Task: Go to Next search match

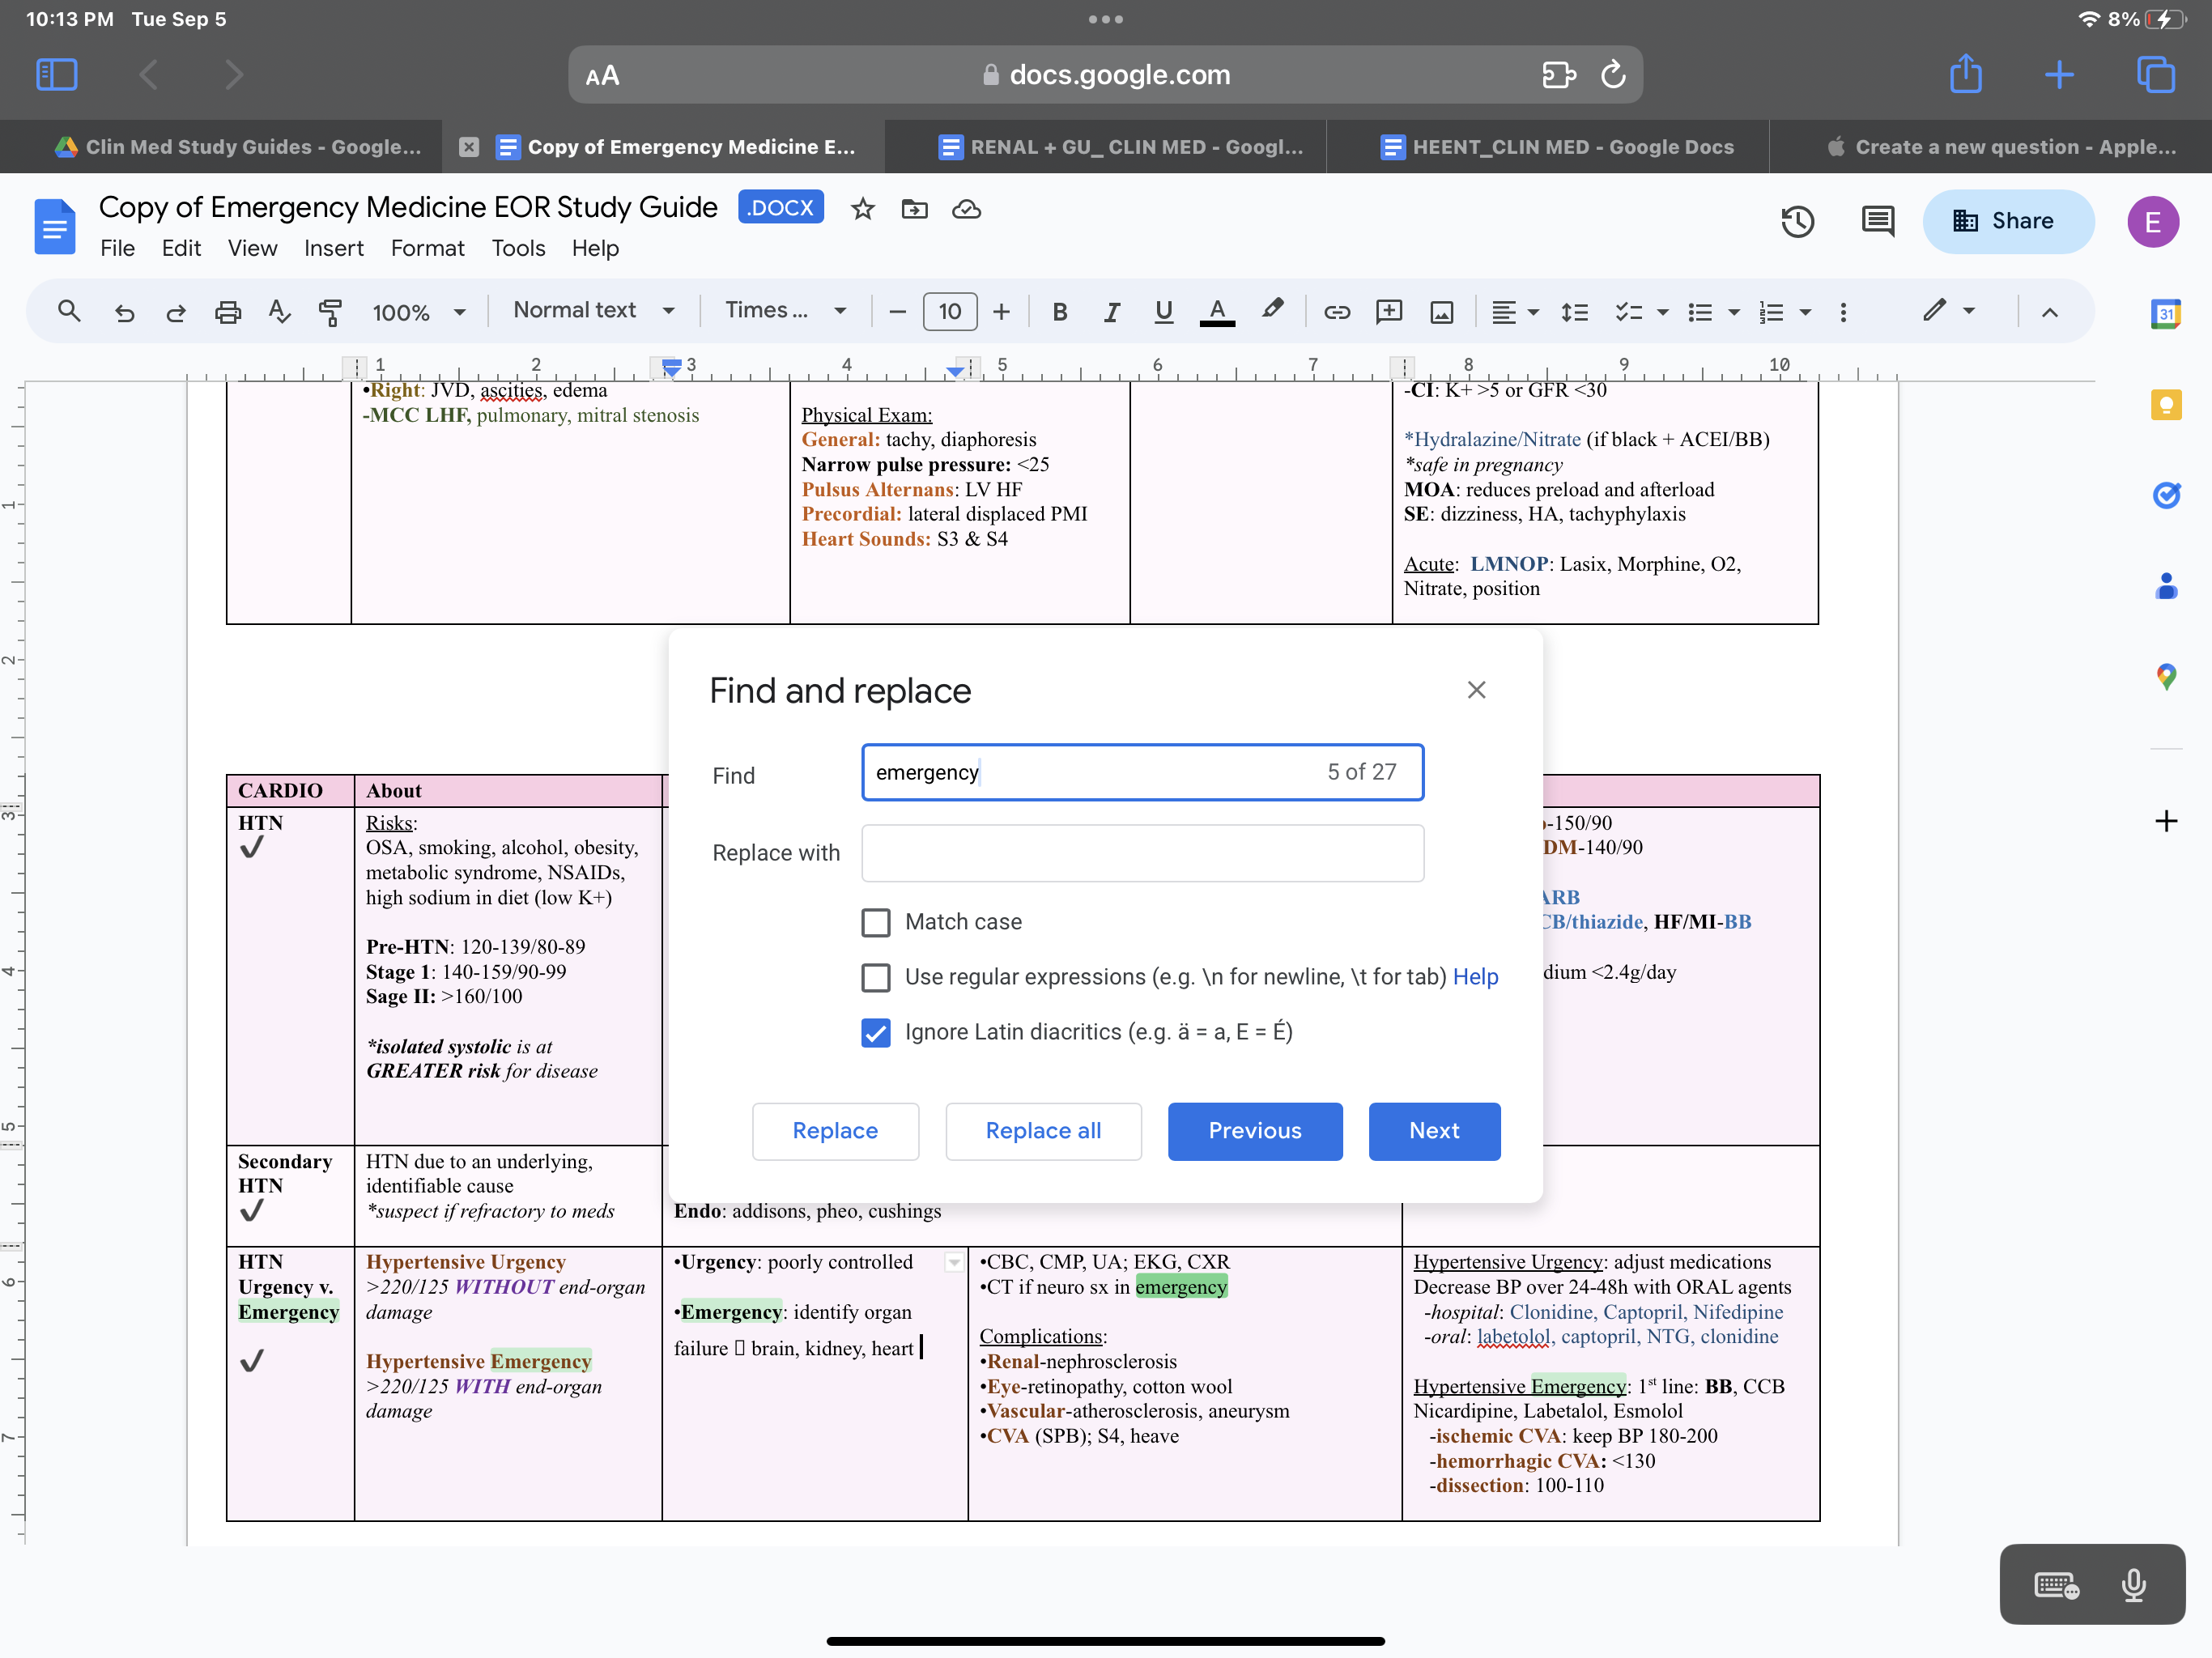Action: pos(1433,1131)
